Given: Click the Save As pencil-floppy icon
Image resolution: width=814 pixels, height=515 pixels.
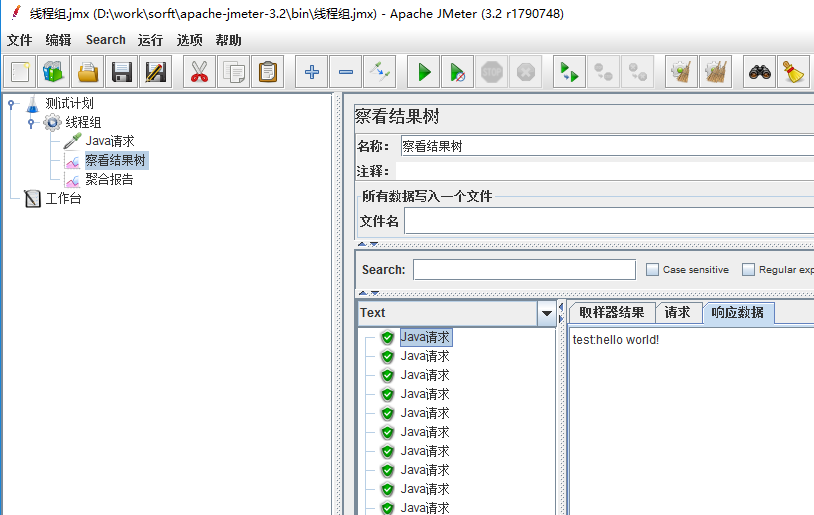Looking at the screenshot, I should [156, 72].
